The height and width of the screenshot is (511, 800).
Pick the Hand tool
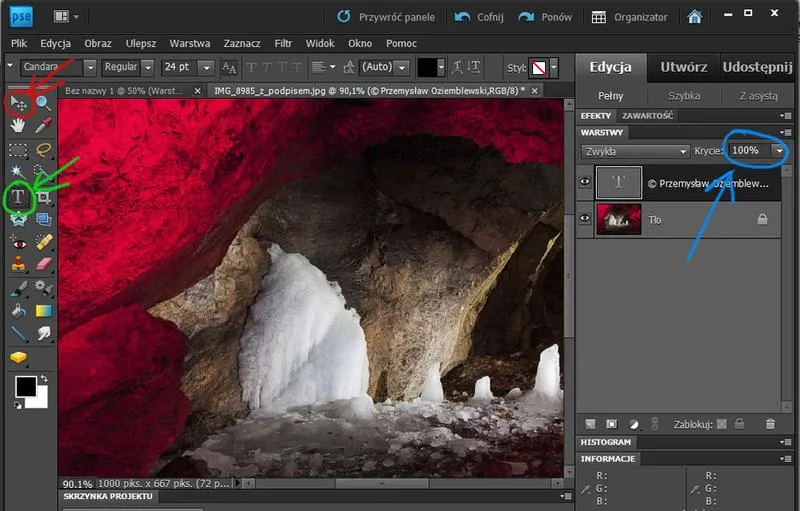pos(18,125)
